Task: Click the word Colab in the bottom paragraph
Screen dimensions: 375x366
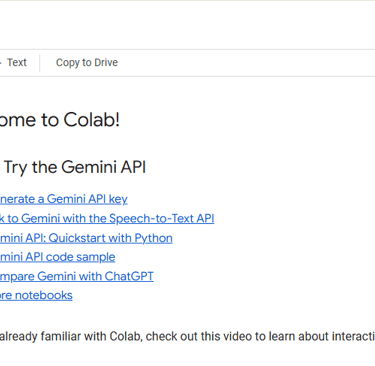Action: 125,336
